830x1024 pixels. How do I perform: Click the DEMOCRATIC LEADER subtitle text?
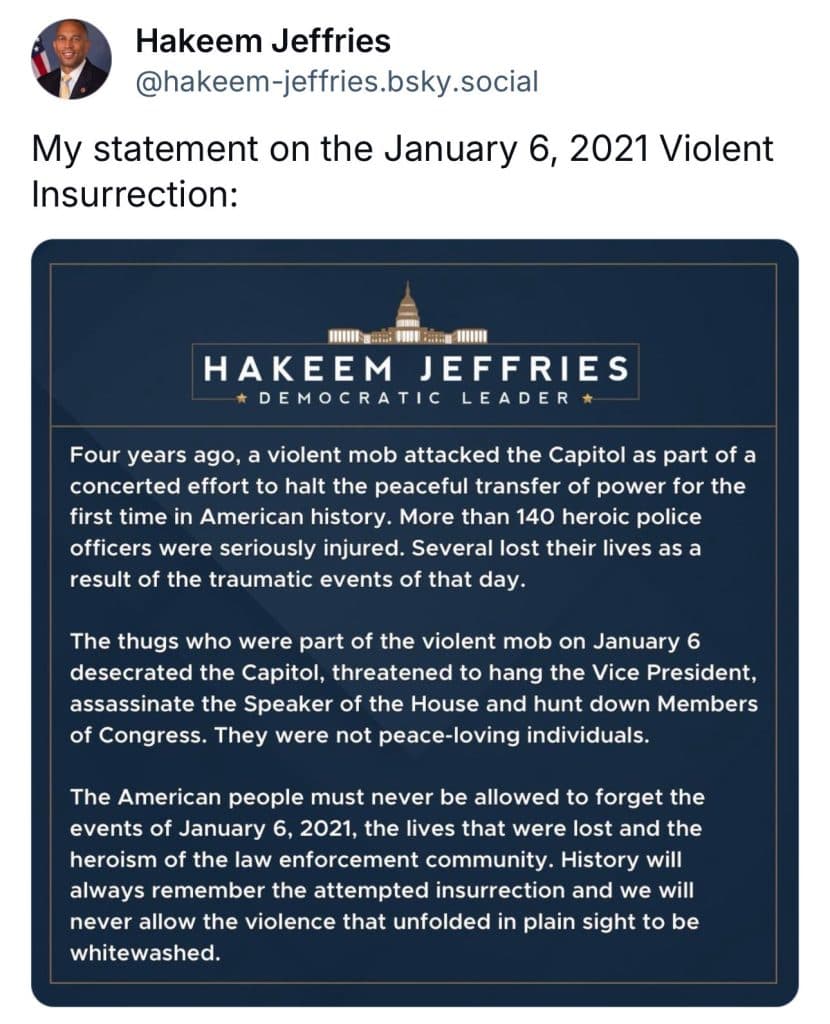[x=414, y=399]
